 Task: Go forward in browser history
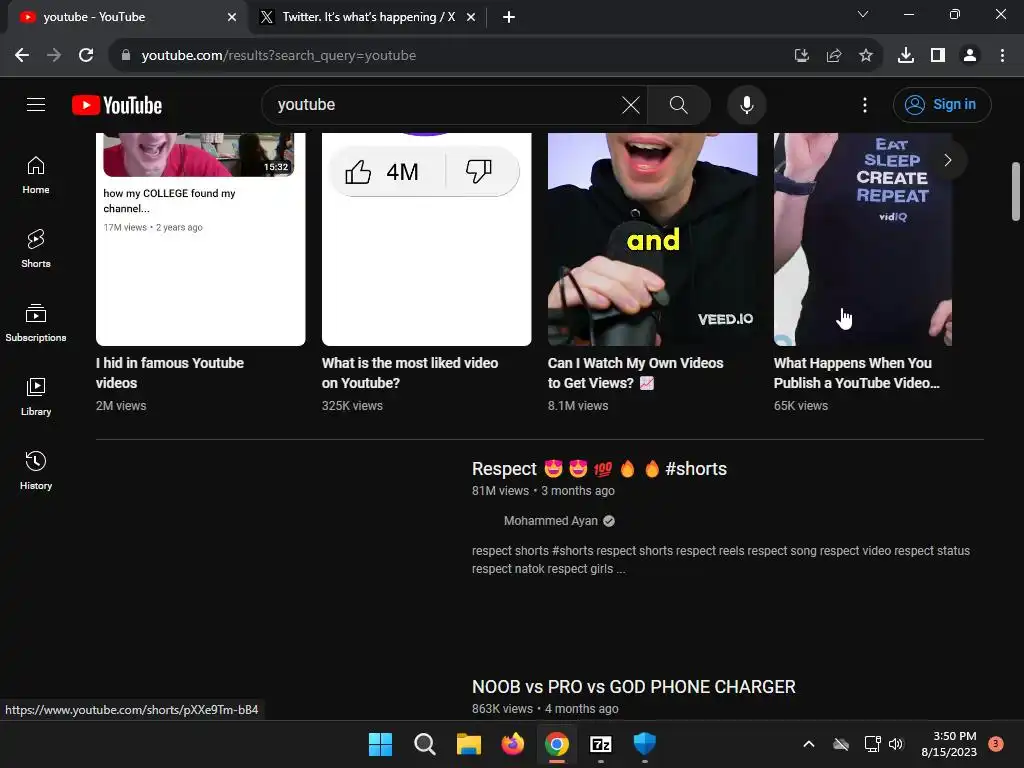click(54, 56)
